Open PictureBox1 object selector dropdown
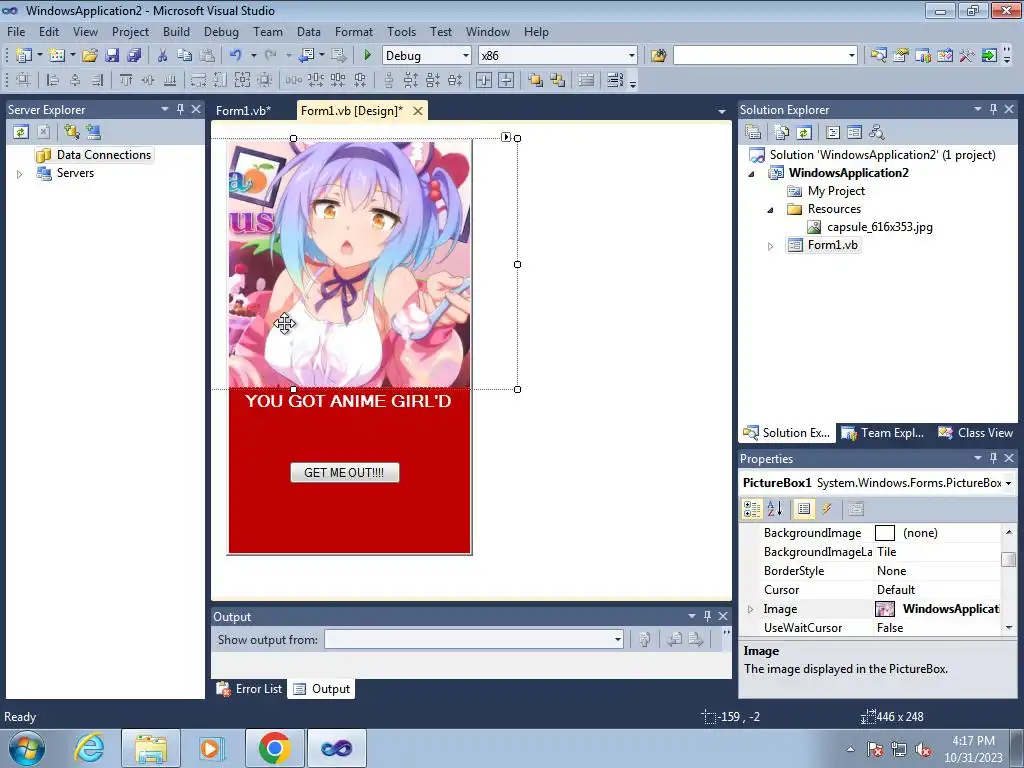Viewport: 1024px width, 768px height. (1008, 483)
